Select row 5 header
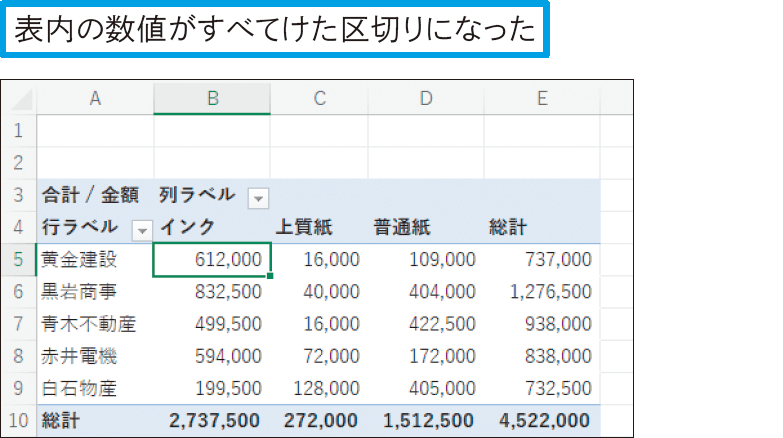 point(18,259)
